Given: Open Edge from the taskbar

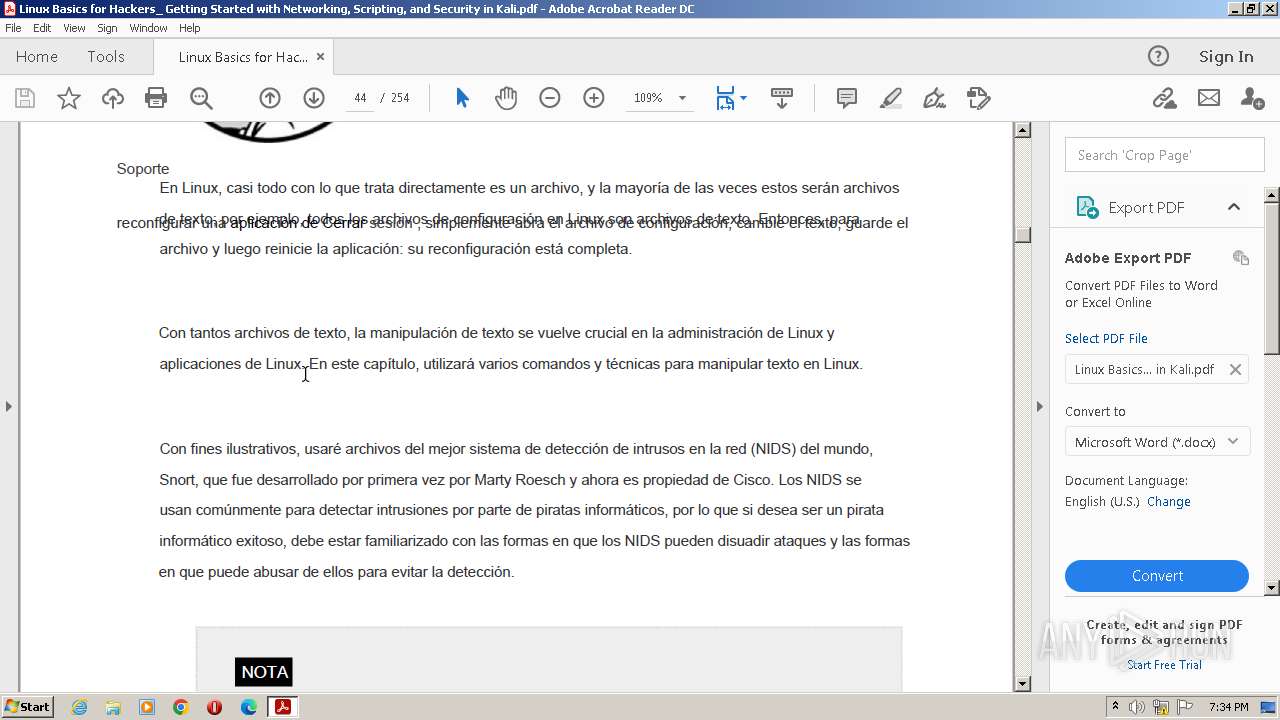Looking at the screenshot, I should (248, 707).
